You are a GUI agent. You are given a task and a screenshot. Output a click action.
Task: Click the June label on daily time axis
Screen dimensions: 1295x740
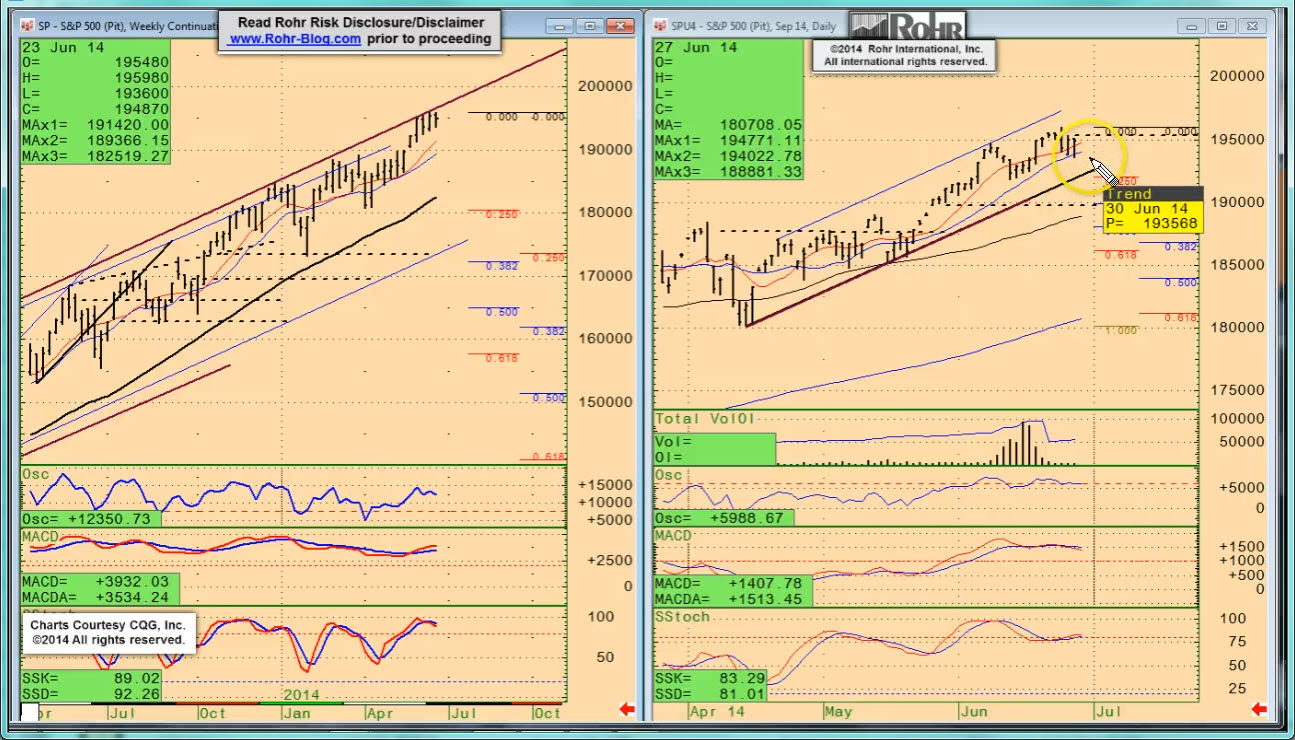(x=973, y=712)
